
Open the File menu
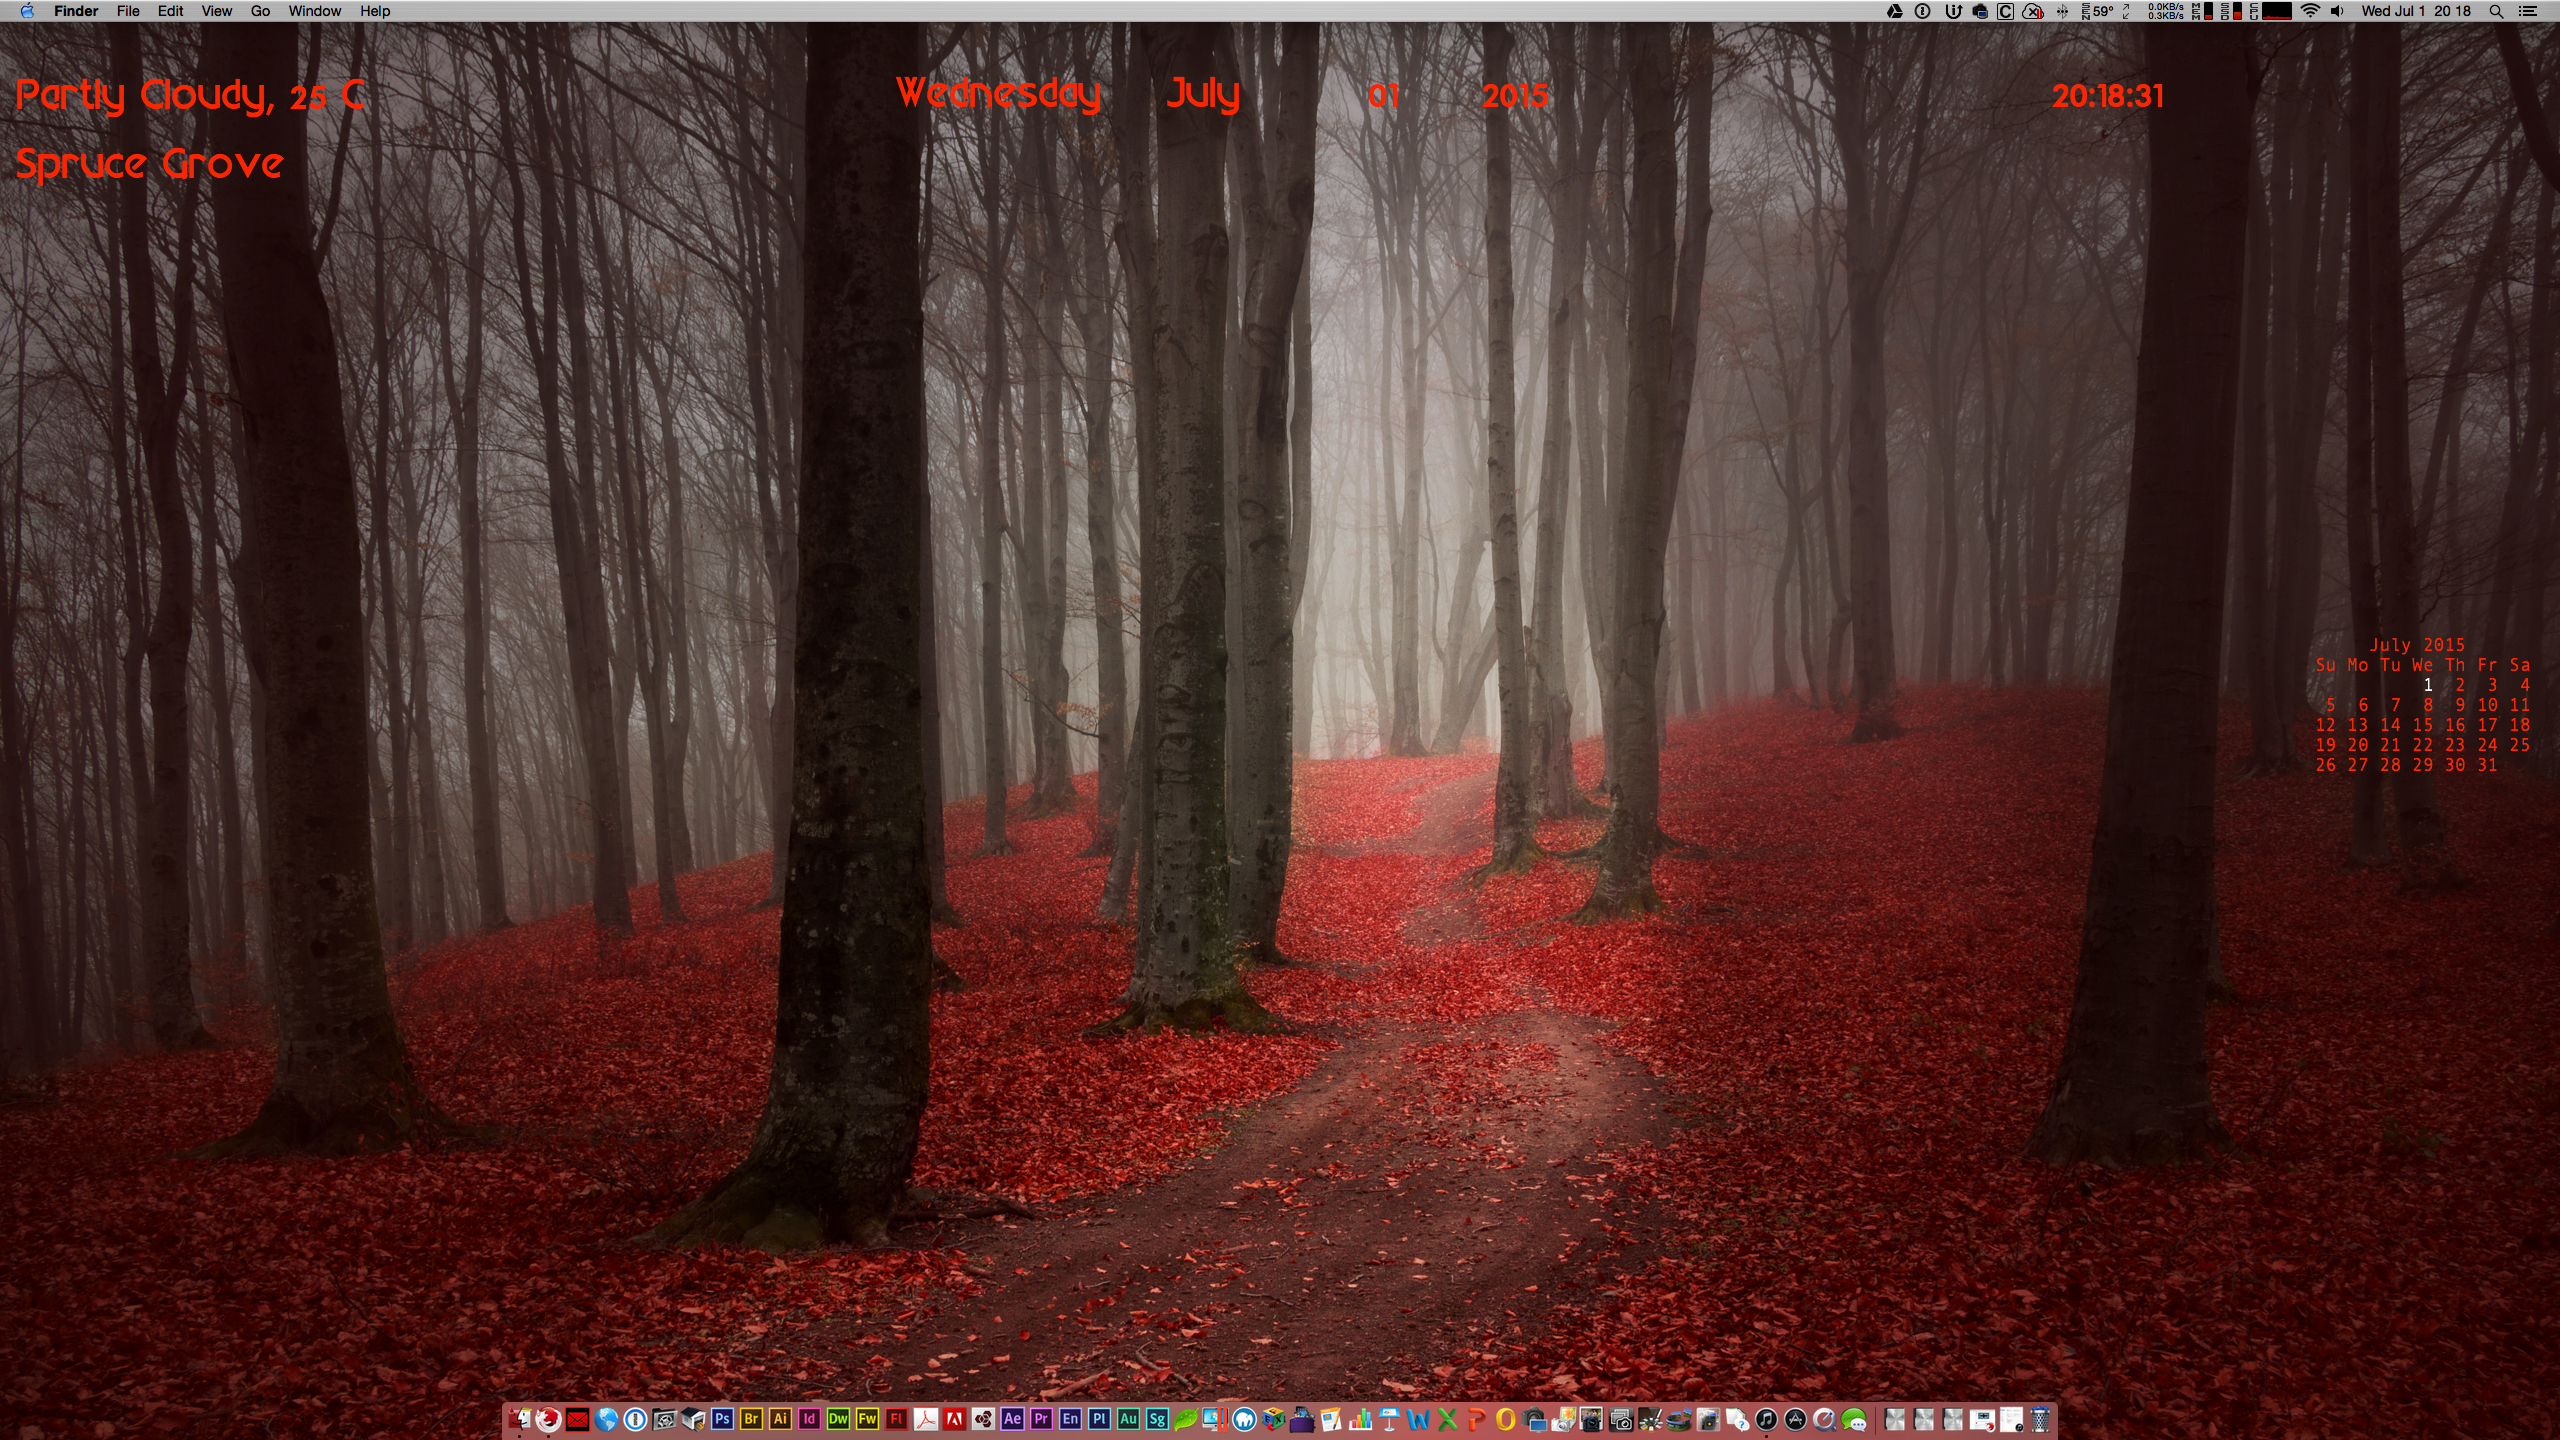(128, 11)
